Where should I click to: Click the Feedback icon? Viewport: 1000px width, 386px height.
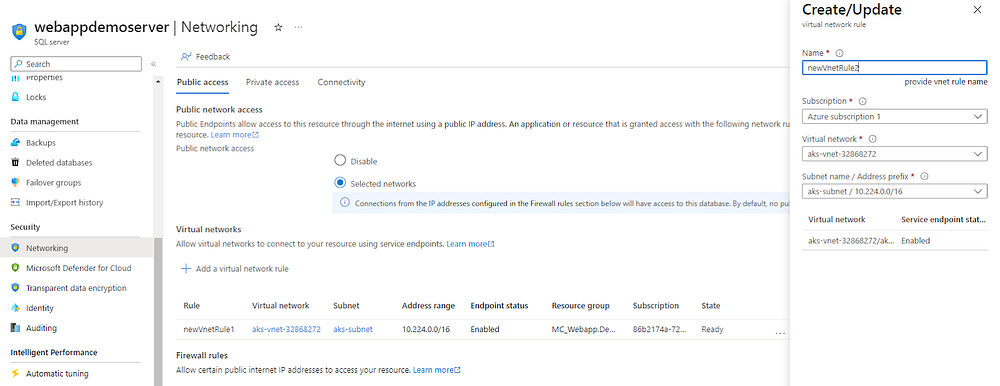186,57
